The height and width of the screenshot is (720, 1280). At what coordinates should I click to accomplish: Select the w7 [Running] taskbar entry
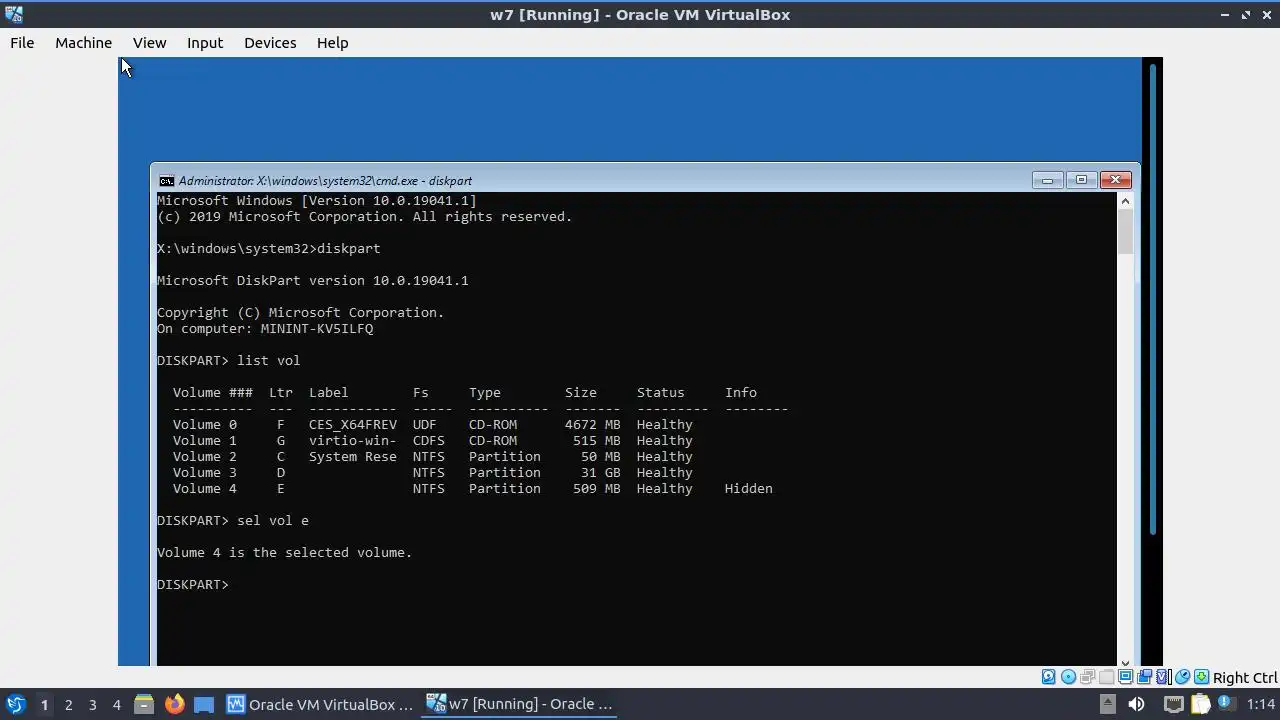point(520,704)
